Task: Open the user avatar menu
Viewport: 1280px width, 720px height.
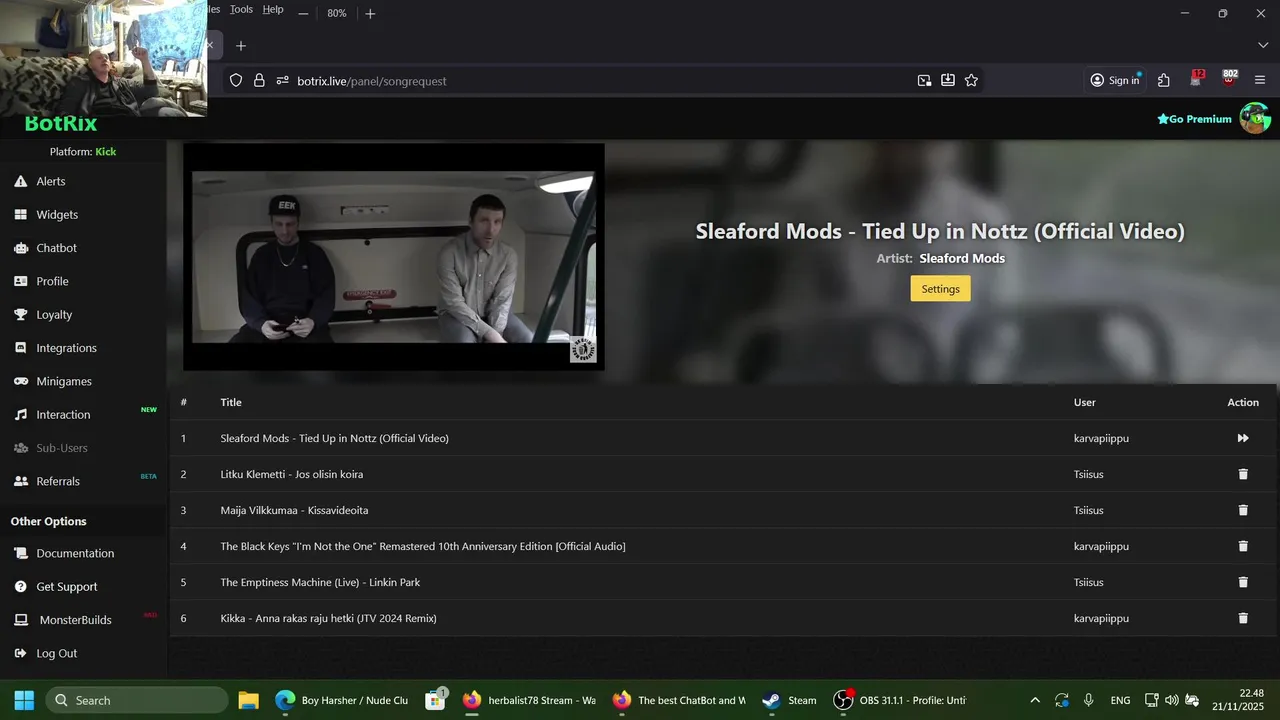Action: pyautogui.click(x=1255, y=118)
